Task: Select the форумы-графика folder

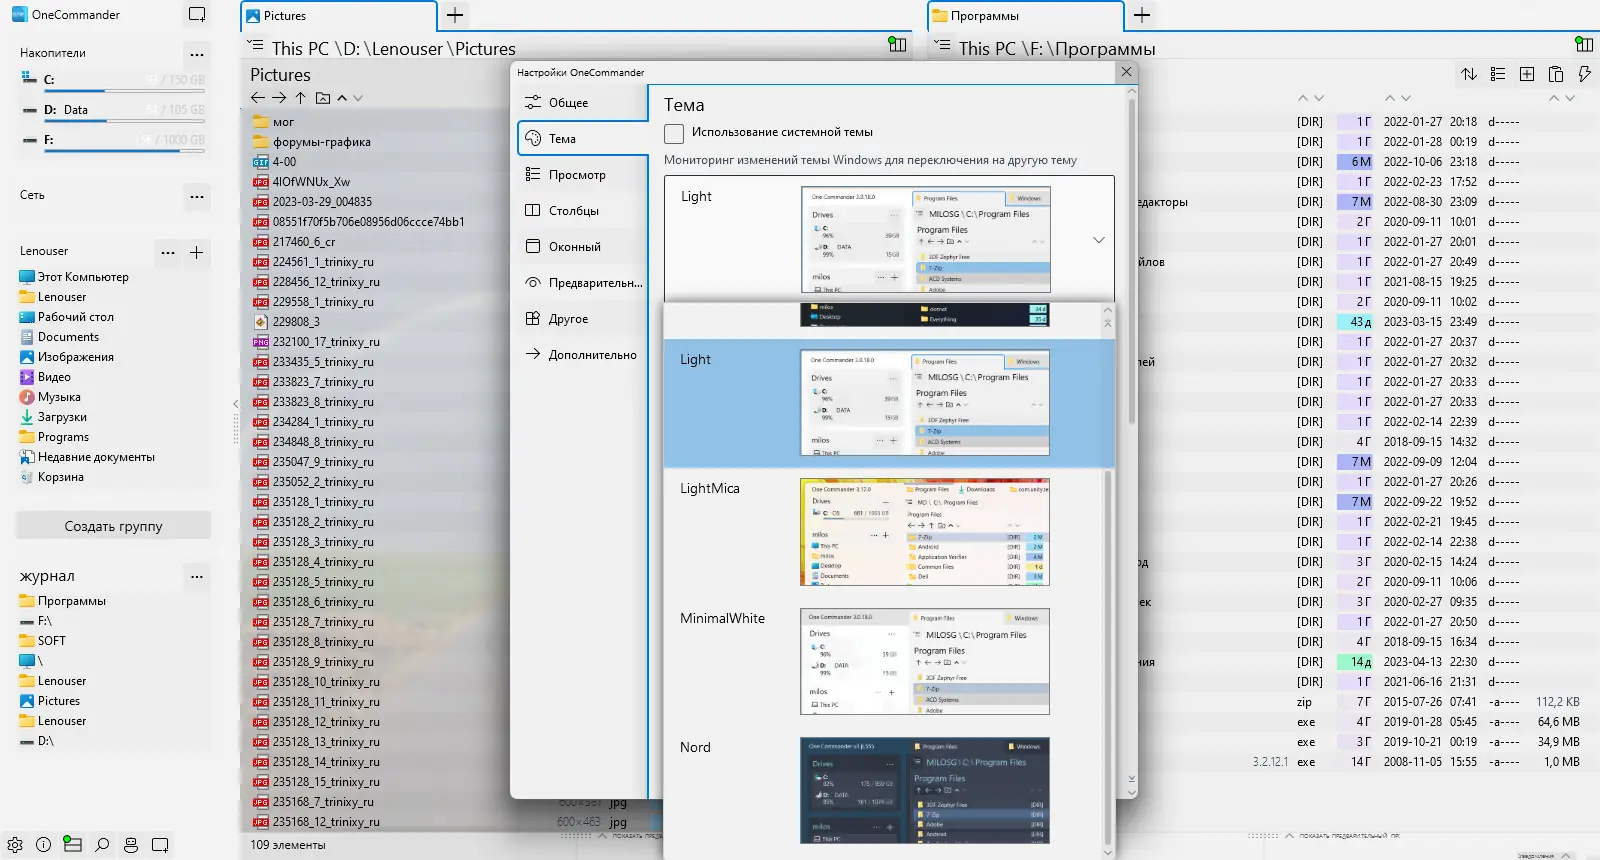Action: point(322,142)
